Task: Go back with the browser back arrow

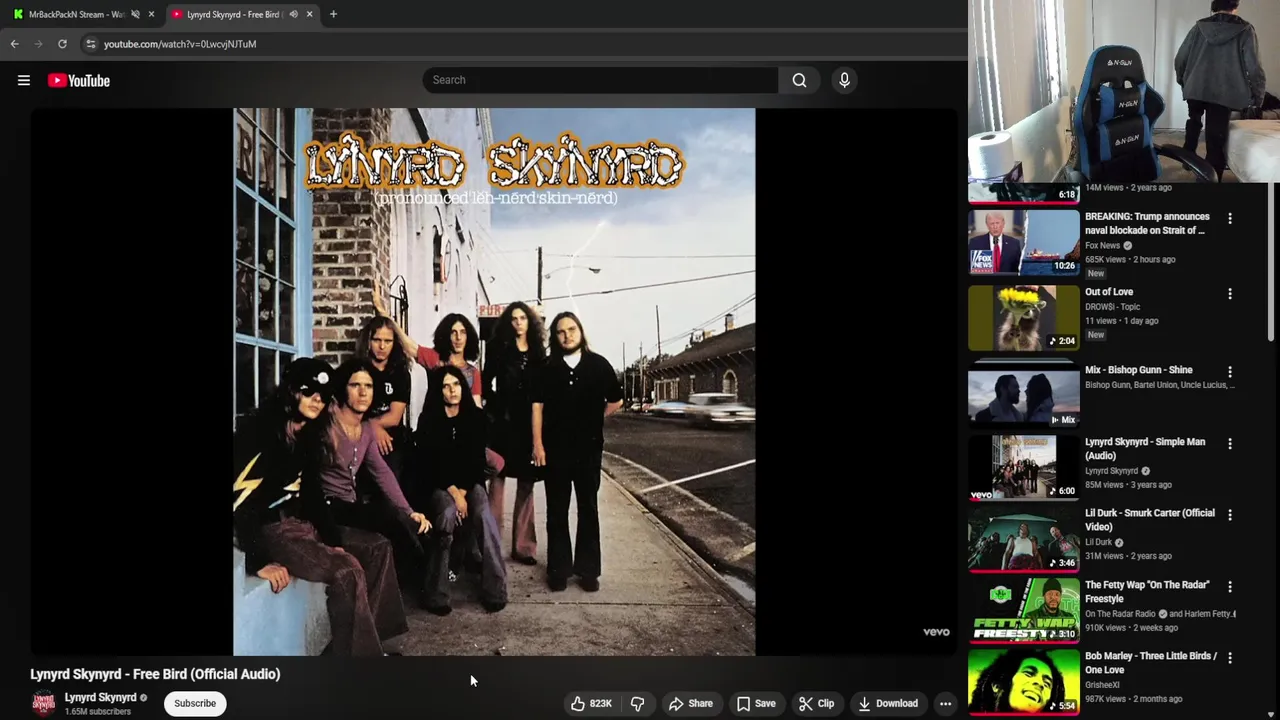Action: point(14,44)
